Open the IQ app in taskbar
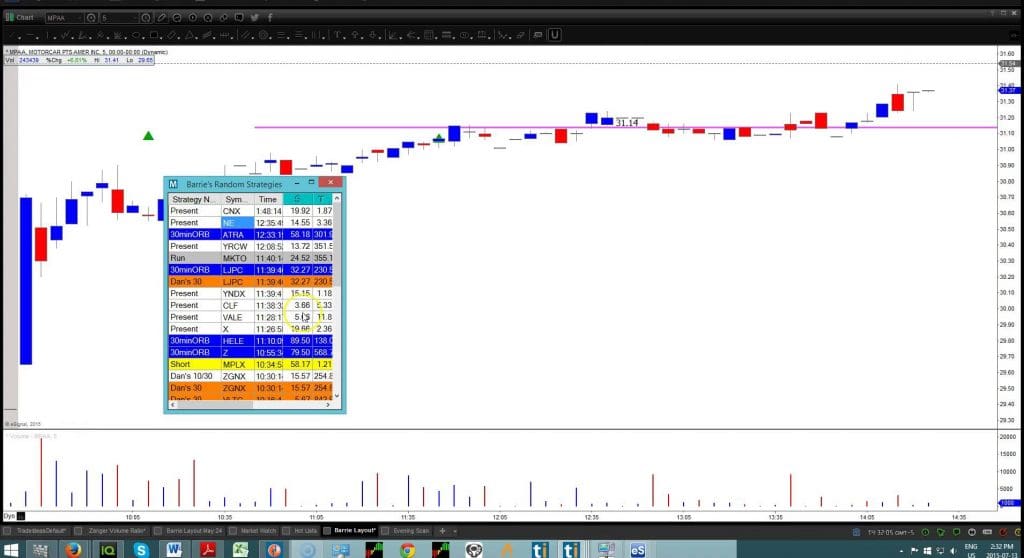Viewport: 1024px width, 558px height. pos(107,550)
